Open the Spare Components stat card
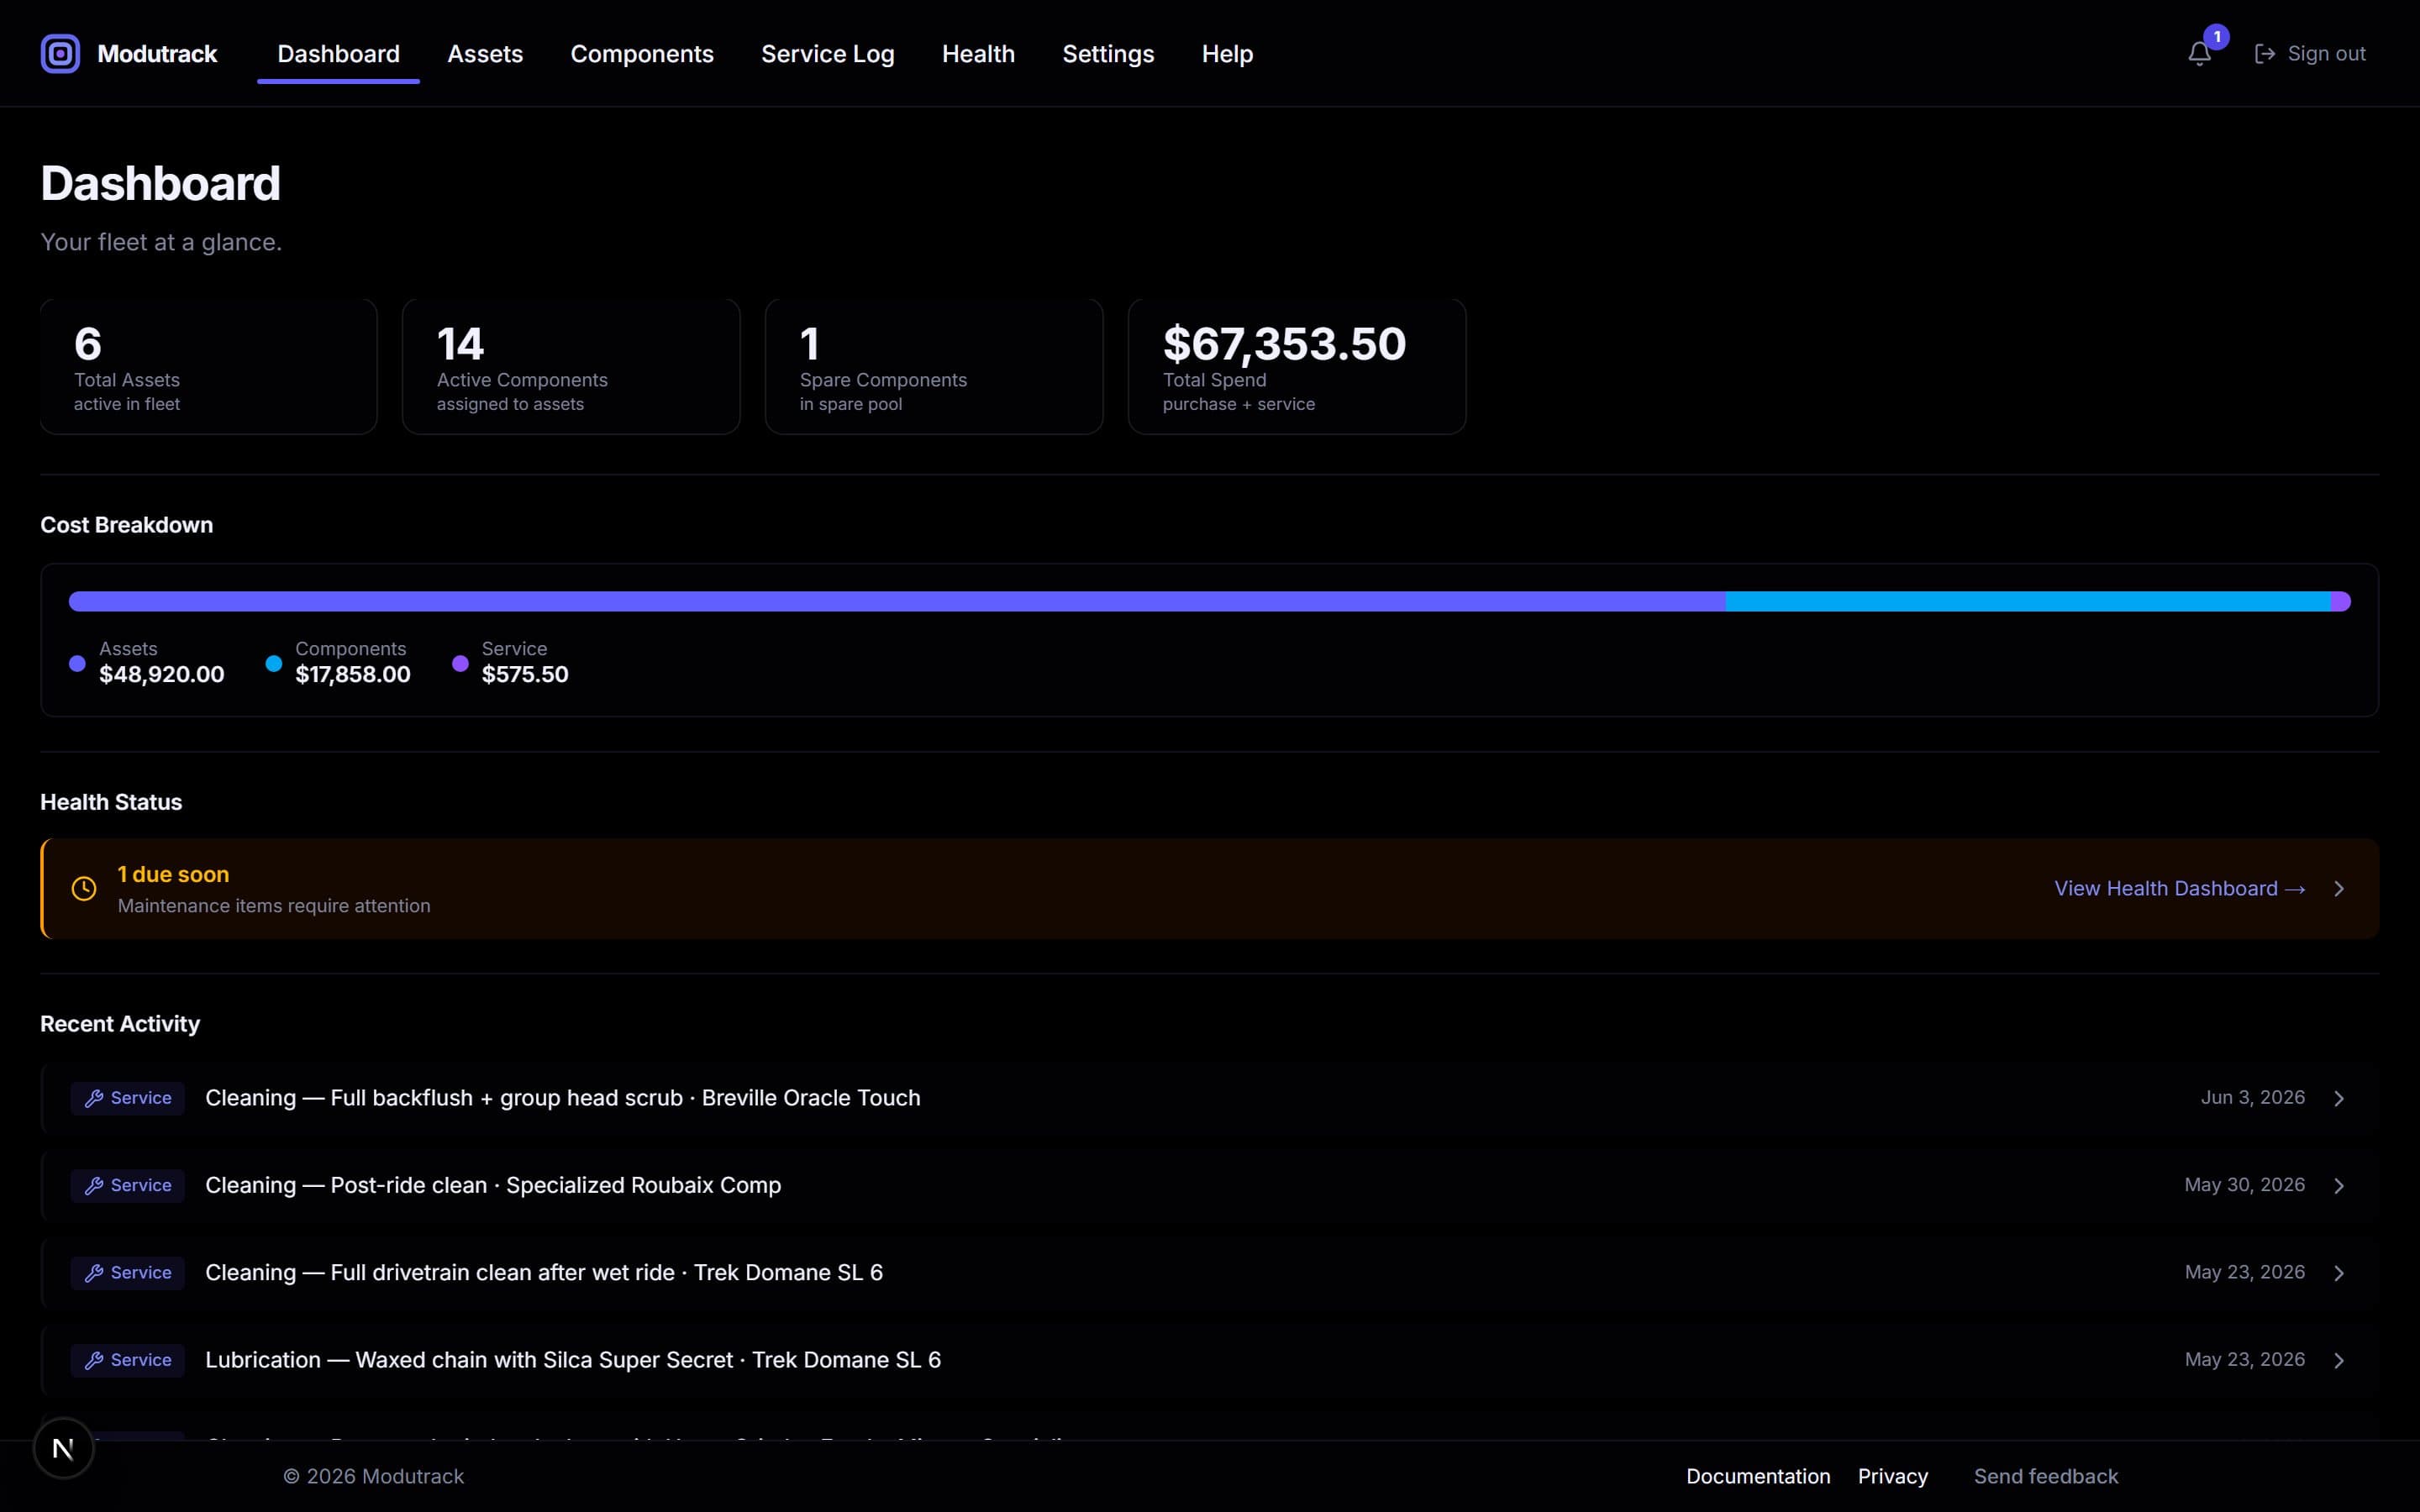The width and height of the screenshot is (2420, 1512). pos(934,366)
